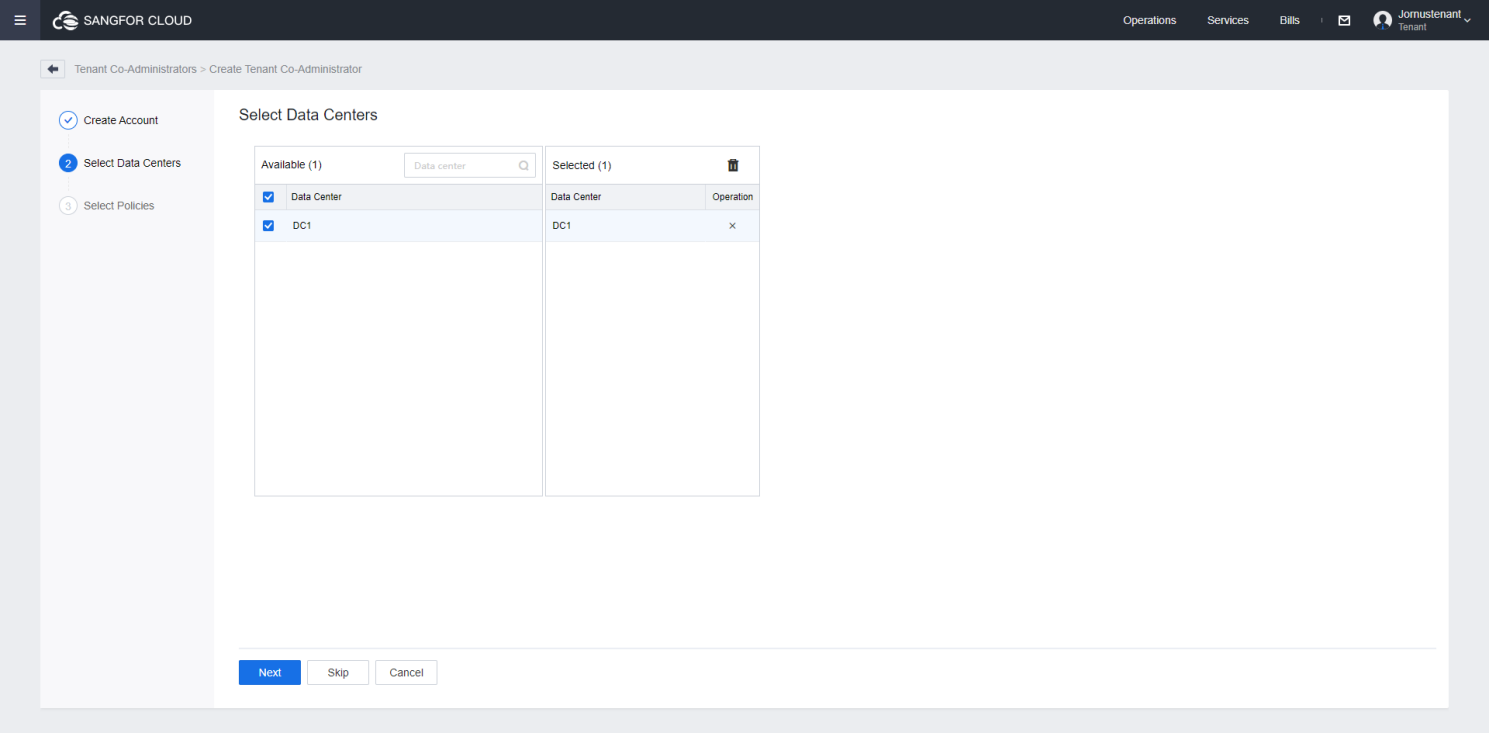Click the Sangfor Cloud logo
The width and height of the screenshot is (1489, 733).
coord(122,20)
